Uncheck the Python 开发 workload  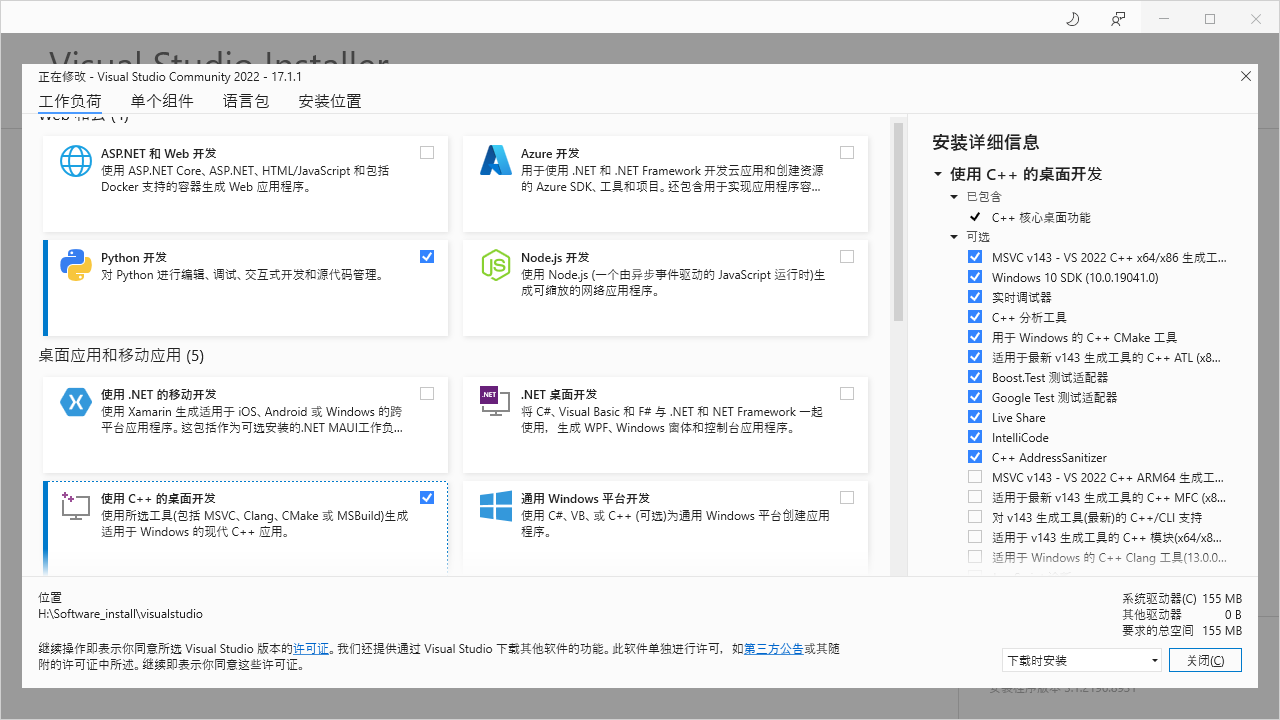(427, 256)
